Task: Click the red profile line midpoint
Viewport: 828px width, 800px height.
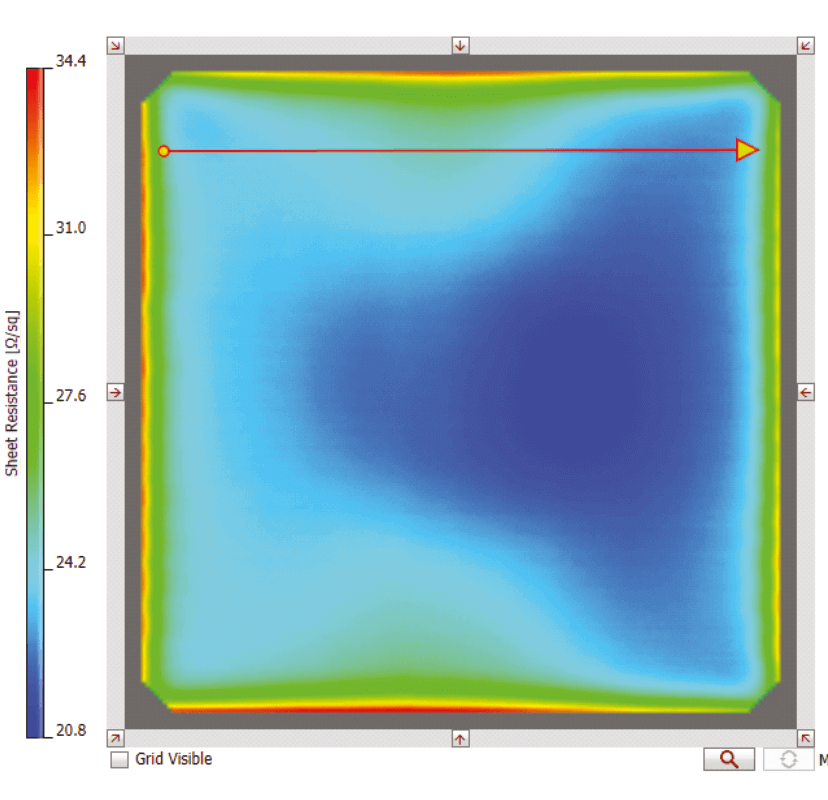Action: point(455,151)
